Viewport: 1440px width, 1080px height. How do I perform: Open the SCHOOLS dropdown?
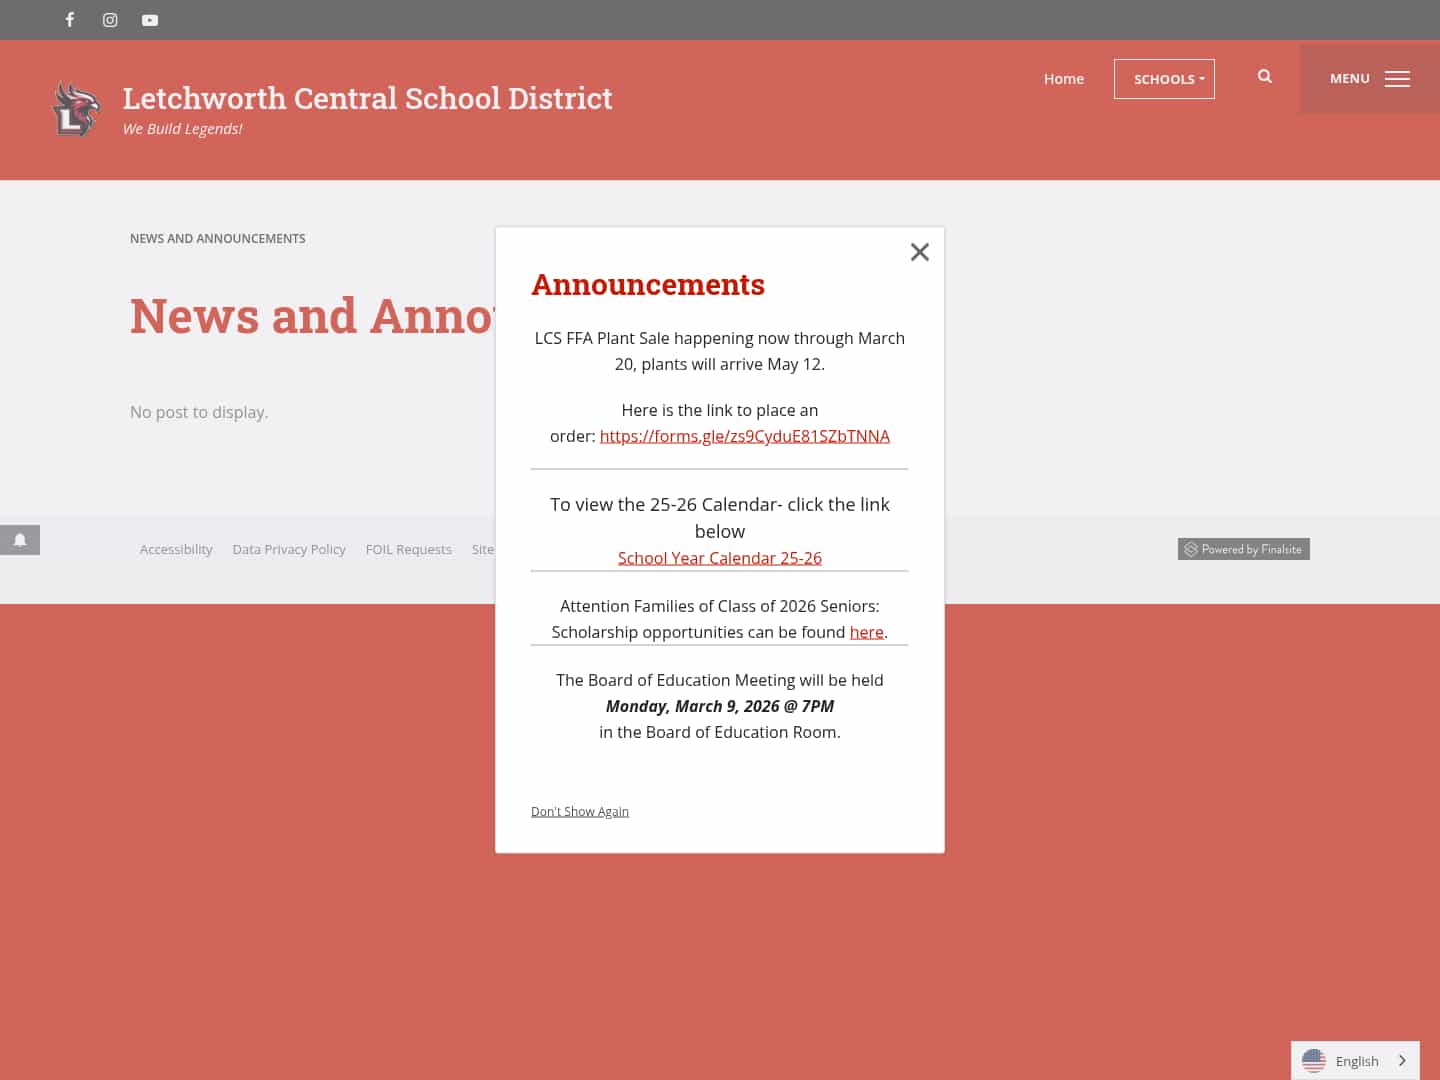pyautogui.click(x=1164, y=78)
